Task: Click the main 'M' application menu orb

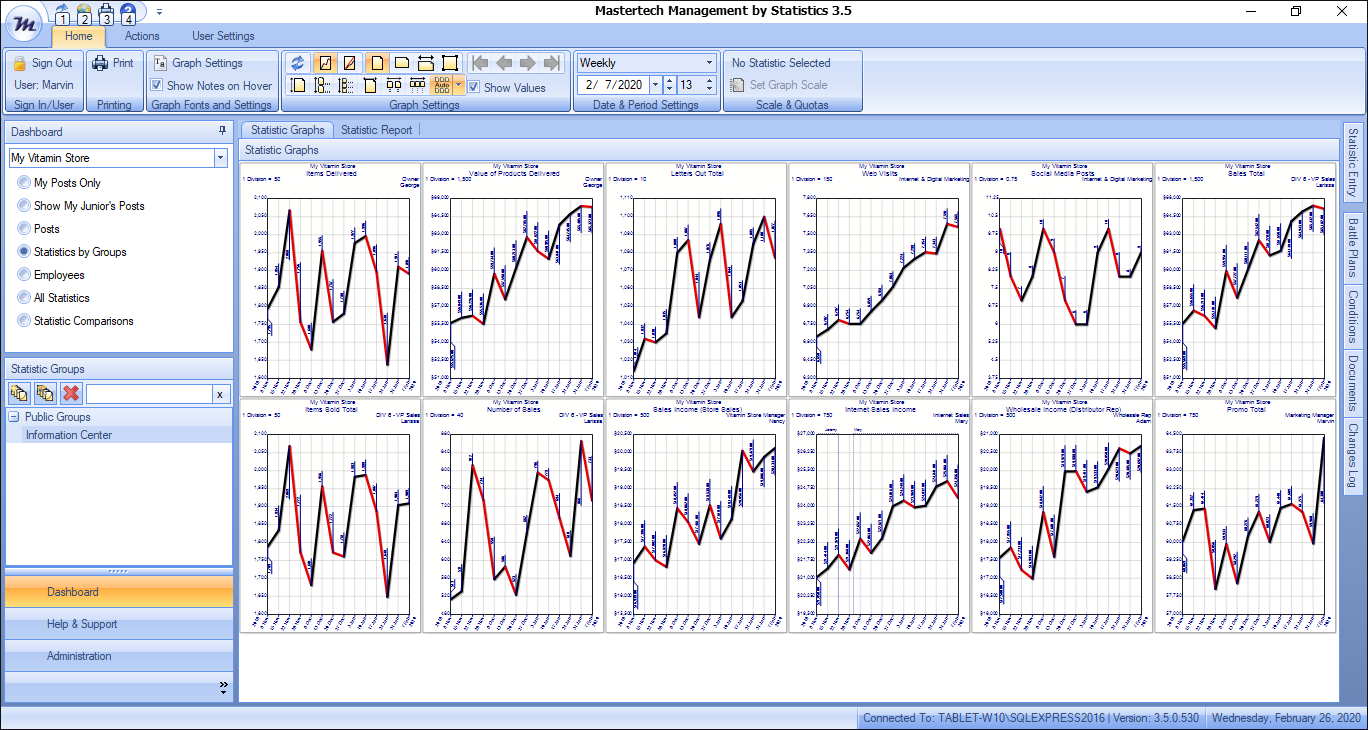Action: click(x=23, y=20)
